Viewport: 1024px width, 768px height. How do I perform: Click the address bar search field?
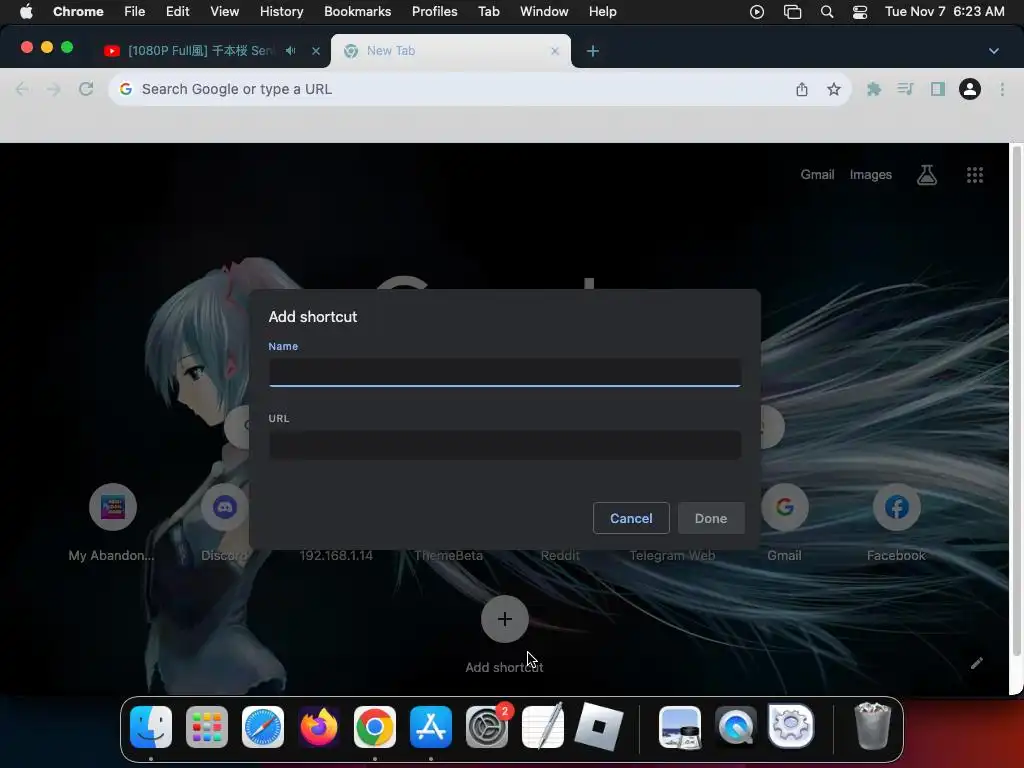tap(457, 89)
